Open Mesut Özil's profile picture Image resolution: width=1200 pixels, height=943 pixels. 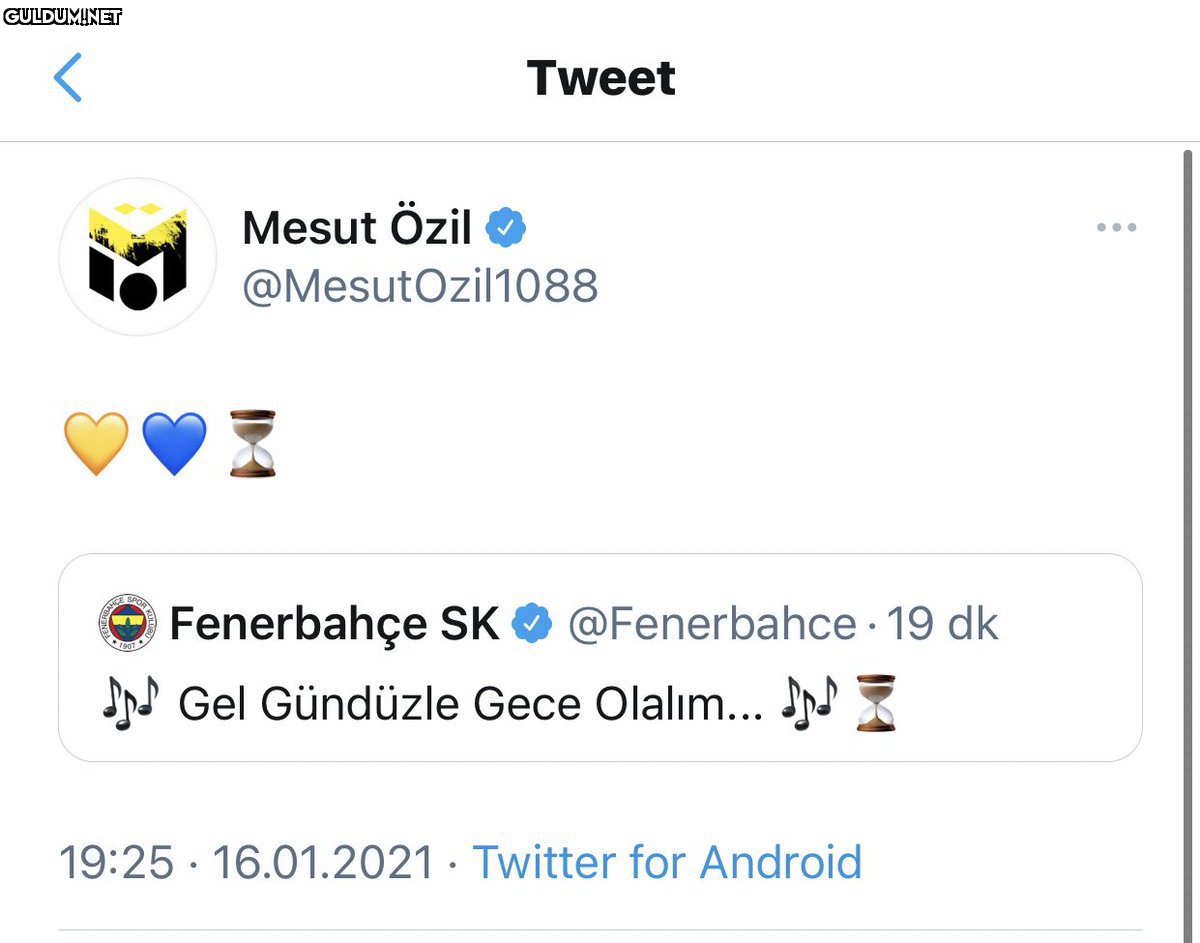pos(138,256)
